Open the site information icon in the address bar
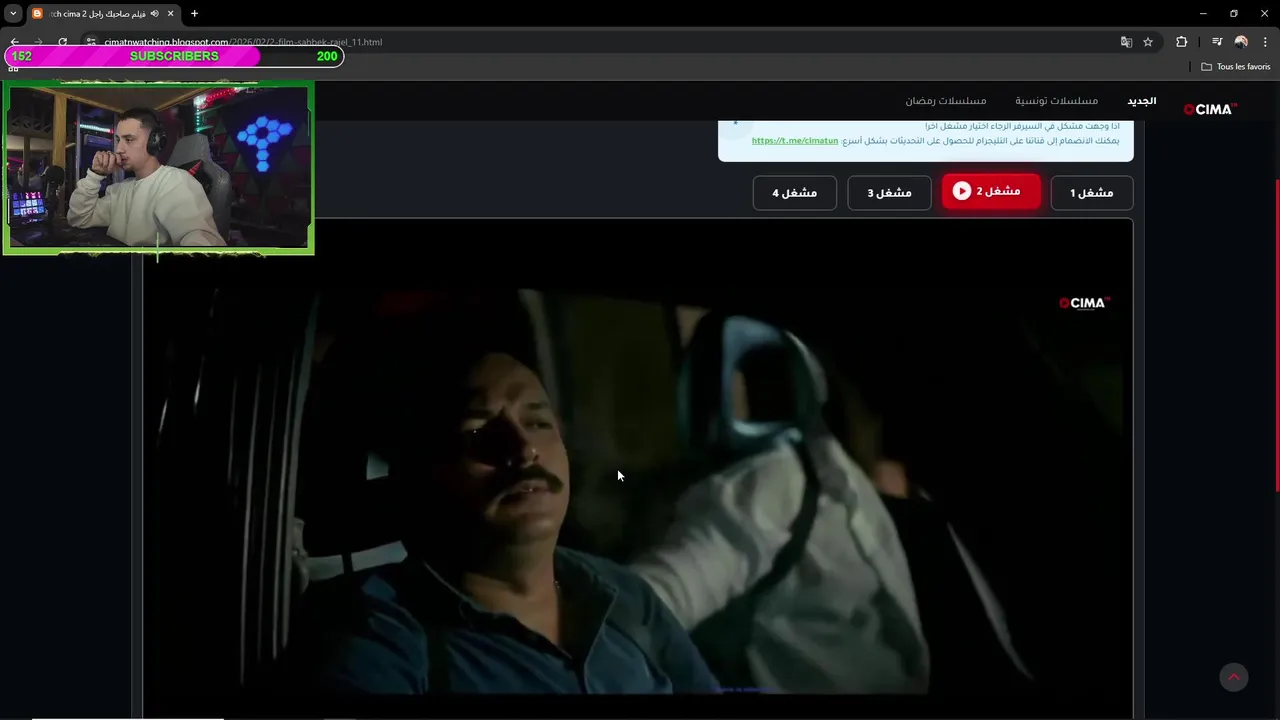The image size is (1280, 720). pos(90,42)
